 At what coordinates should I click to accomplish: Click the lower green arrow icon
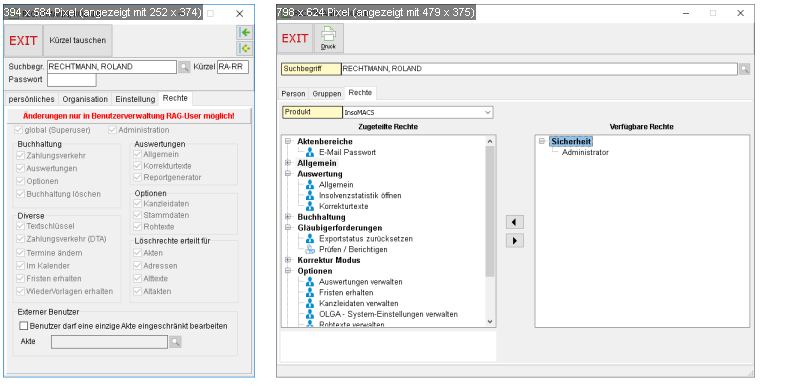245,48
